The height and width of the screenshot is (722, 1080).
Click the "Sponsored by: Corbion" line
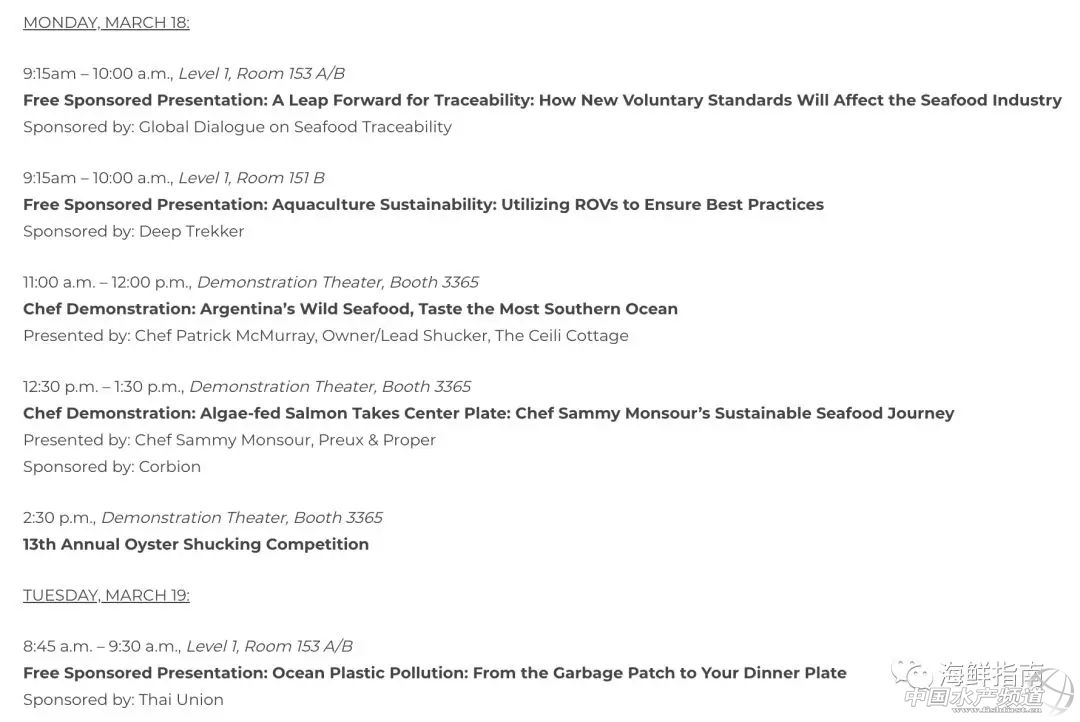click(112, 466)
